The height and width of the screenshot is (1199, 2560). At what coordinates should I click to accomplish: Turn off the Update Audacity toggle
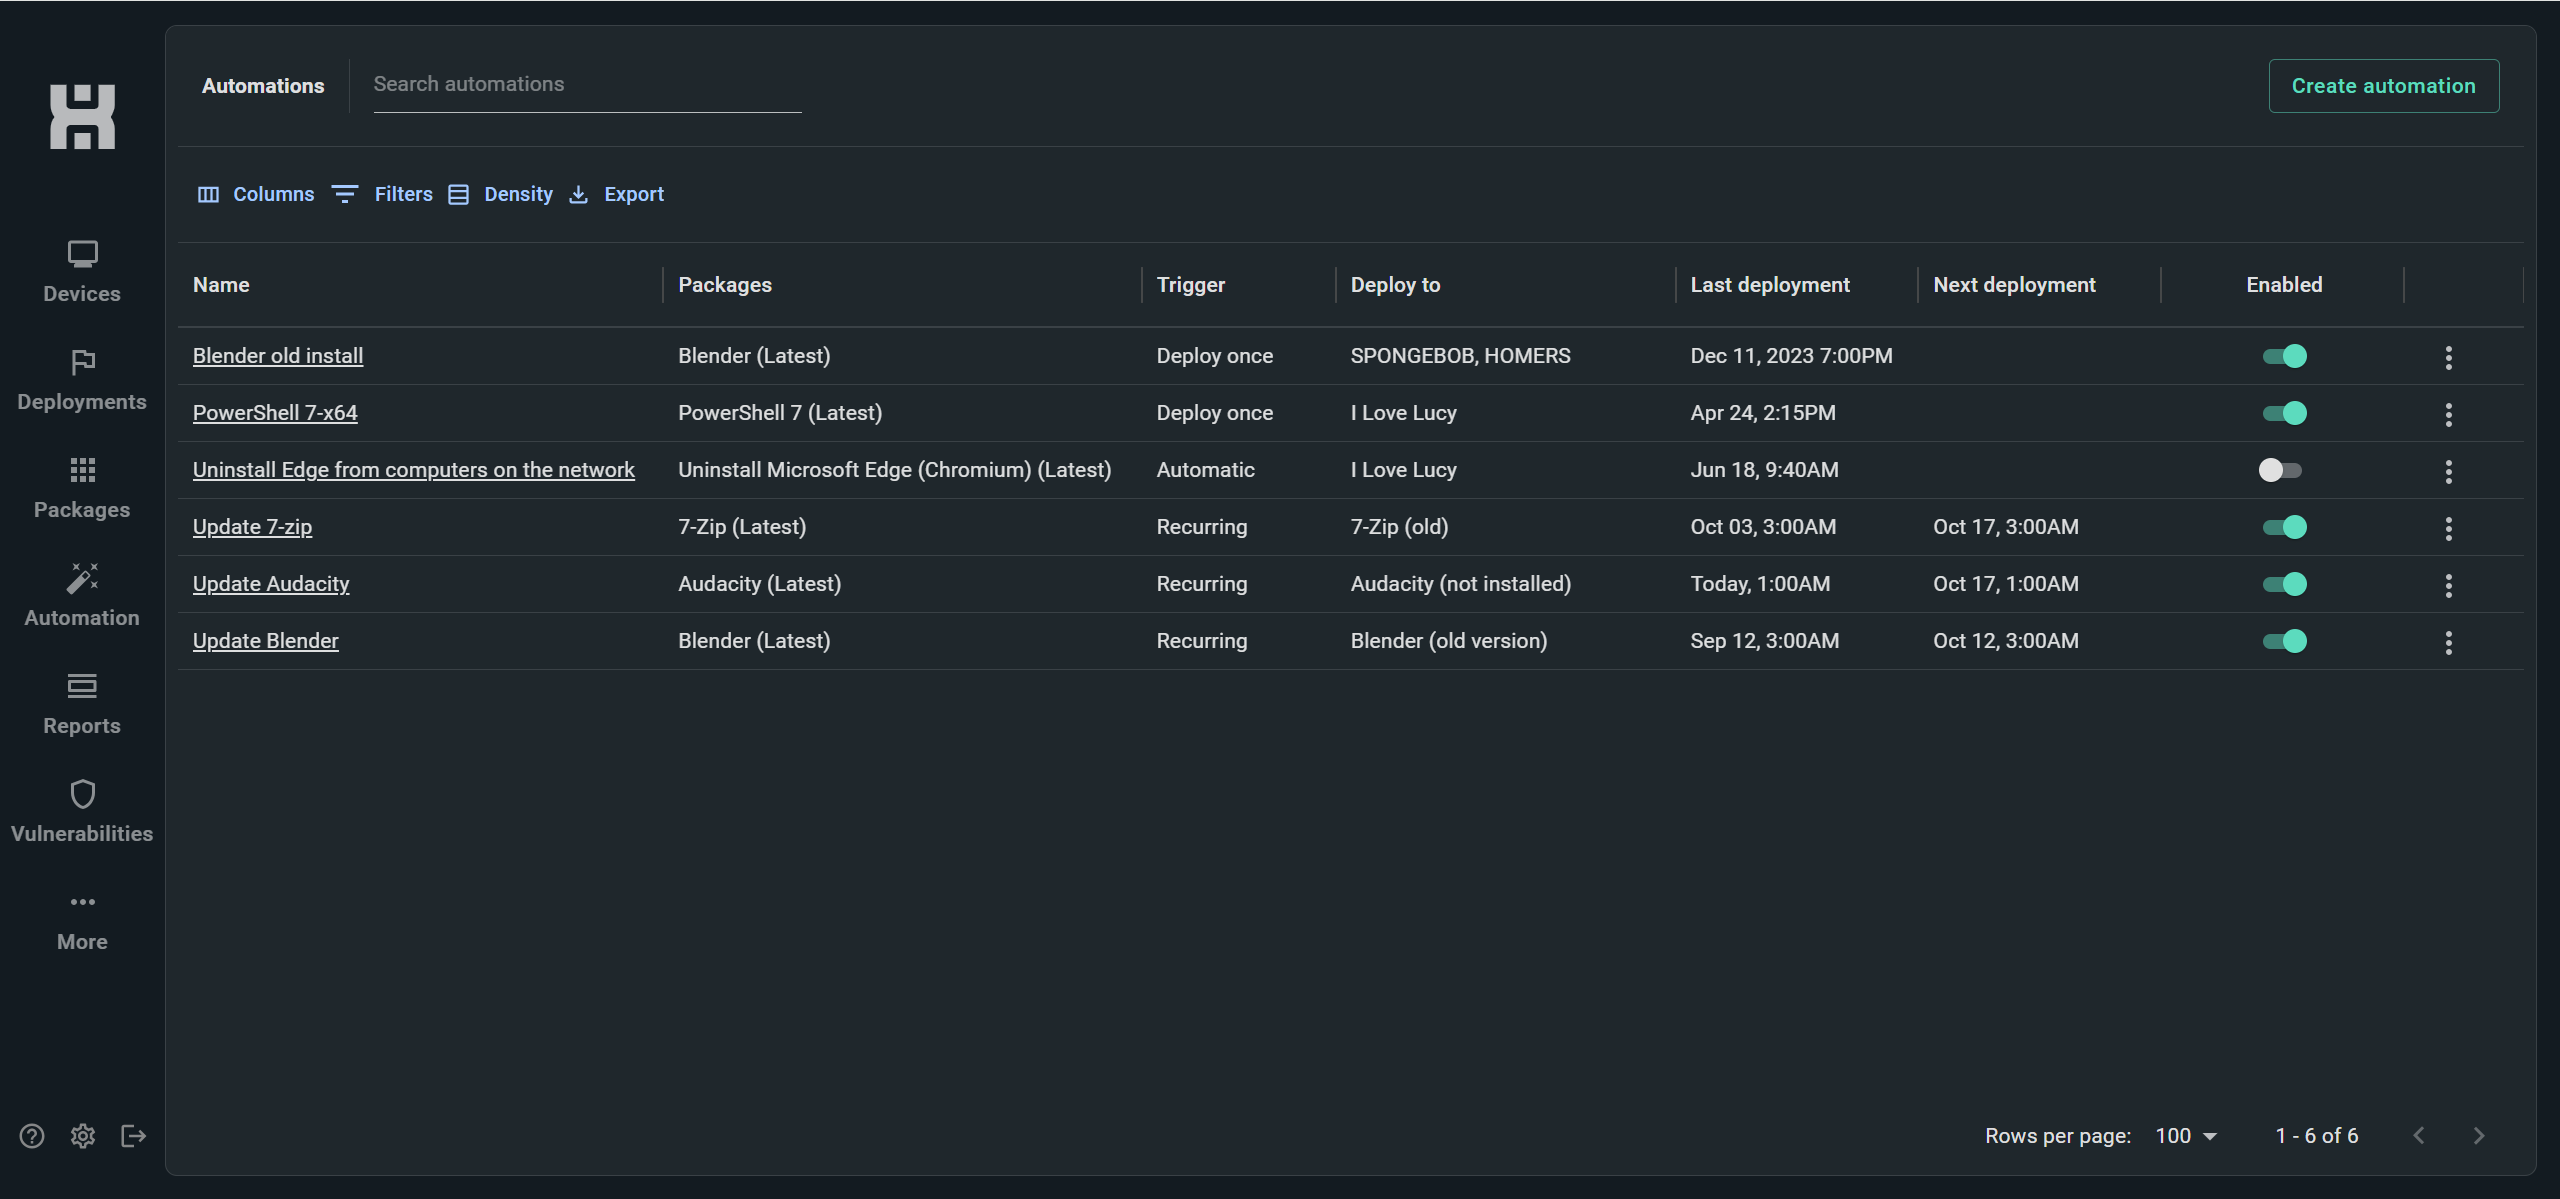[x=2284, y=584]
